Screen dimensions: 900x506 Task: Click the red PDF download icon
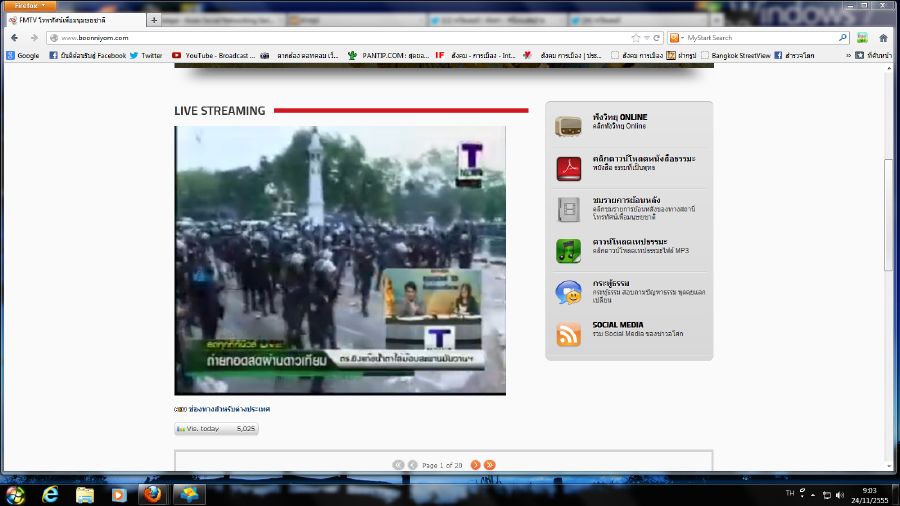(x=568, y=168)
